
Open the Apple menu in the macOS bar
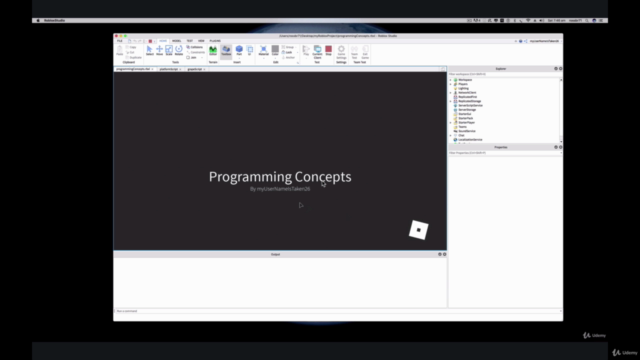[x=38, y=20]
